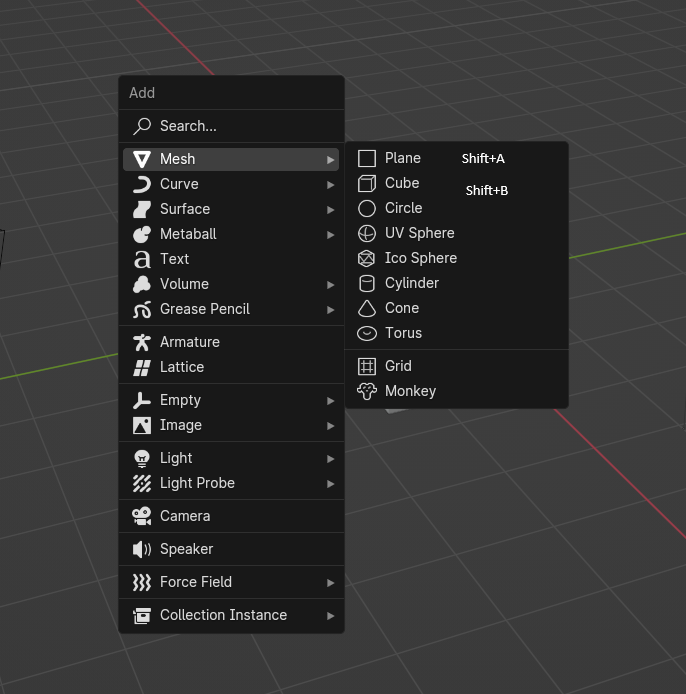This screenshot has height=694, width=686.
Task: Expand the Surface submenu arrow
Action: pyautogui.click(x=330, y=210)
